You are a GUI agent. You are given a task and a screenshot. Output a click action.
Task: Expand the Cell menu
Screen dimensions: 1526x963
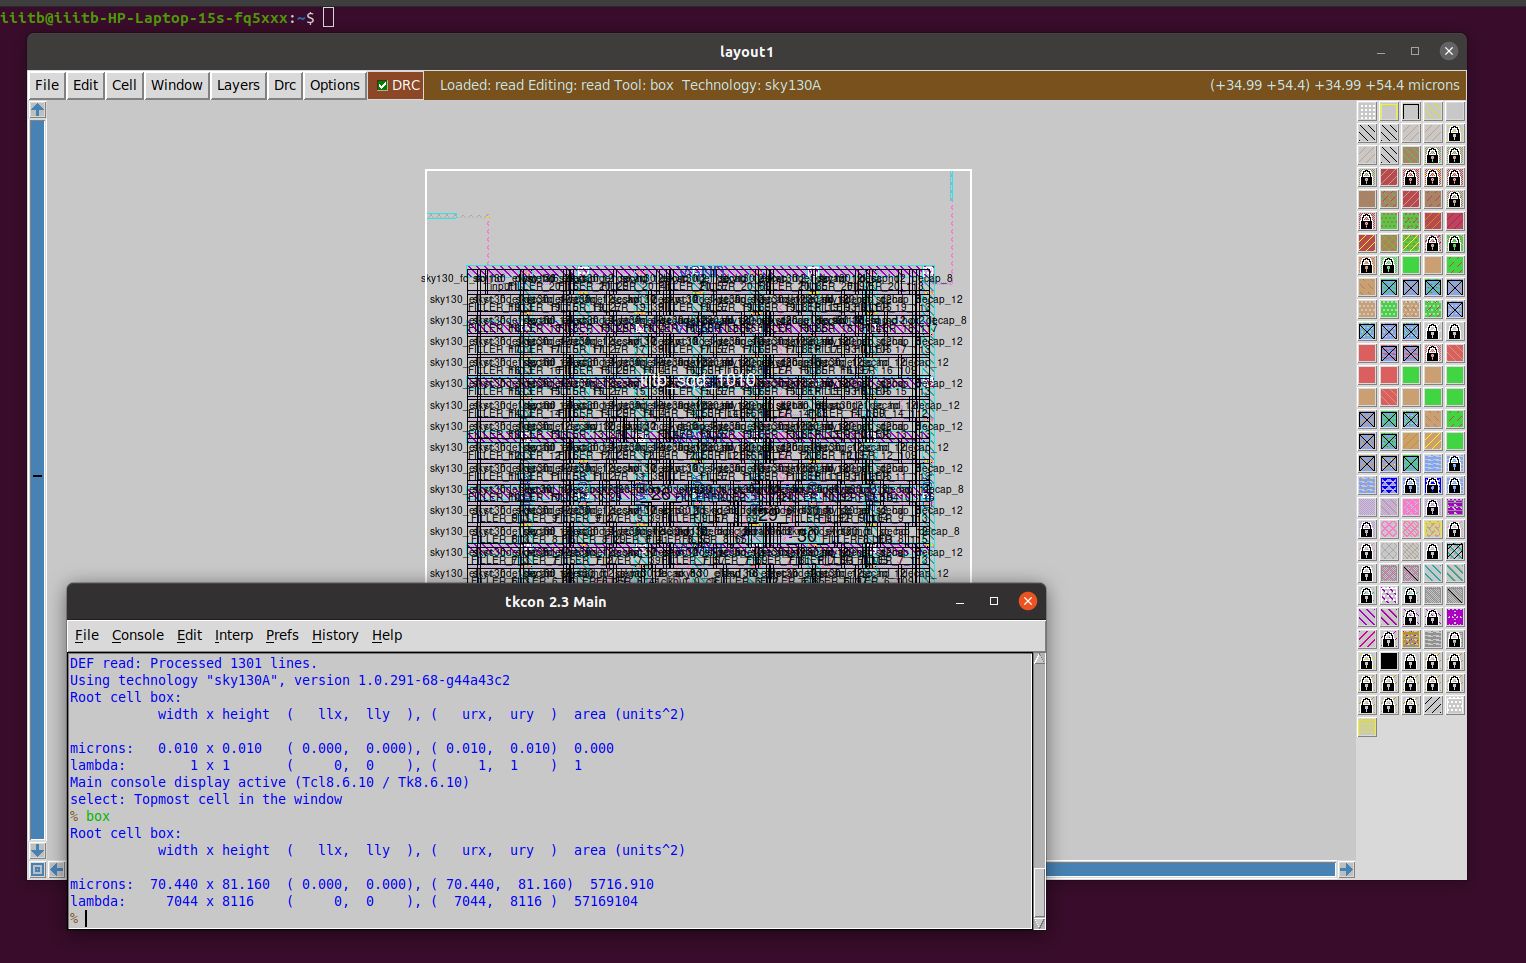tap(124, 85)
